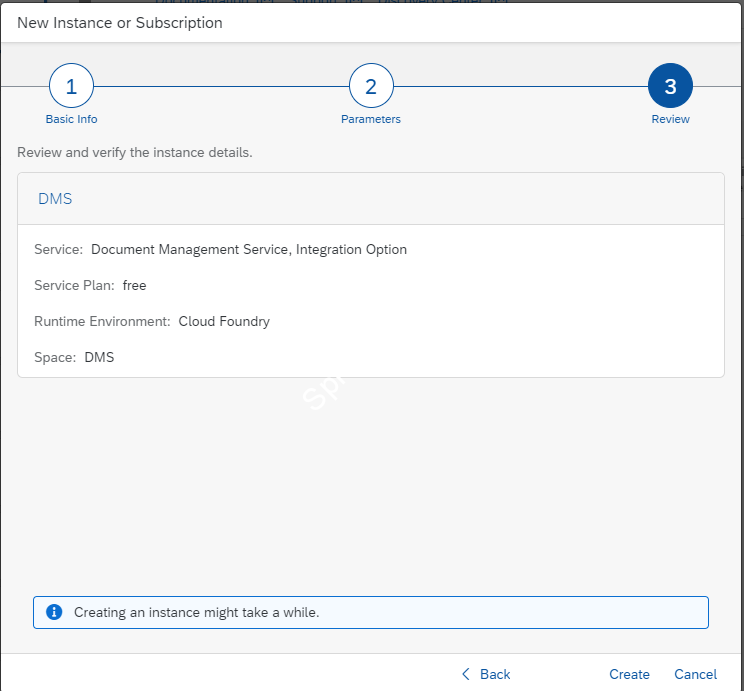The width and height of the screenshot is (744, 691).
Task: Click 'Review and verify the instance details.' text
Action: 135,152
